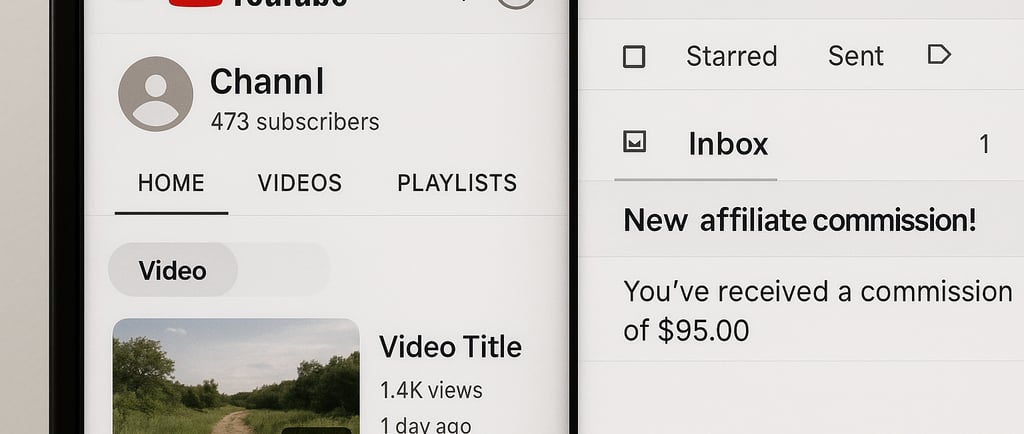Select the Inbox label

click(x=728, y=144)
